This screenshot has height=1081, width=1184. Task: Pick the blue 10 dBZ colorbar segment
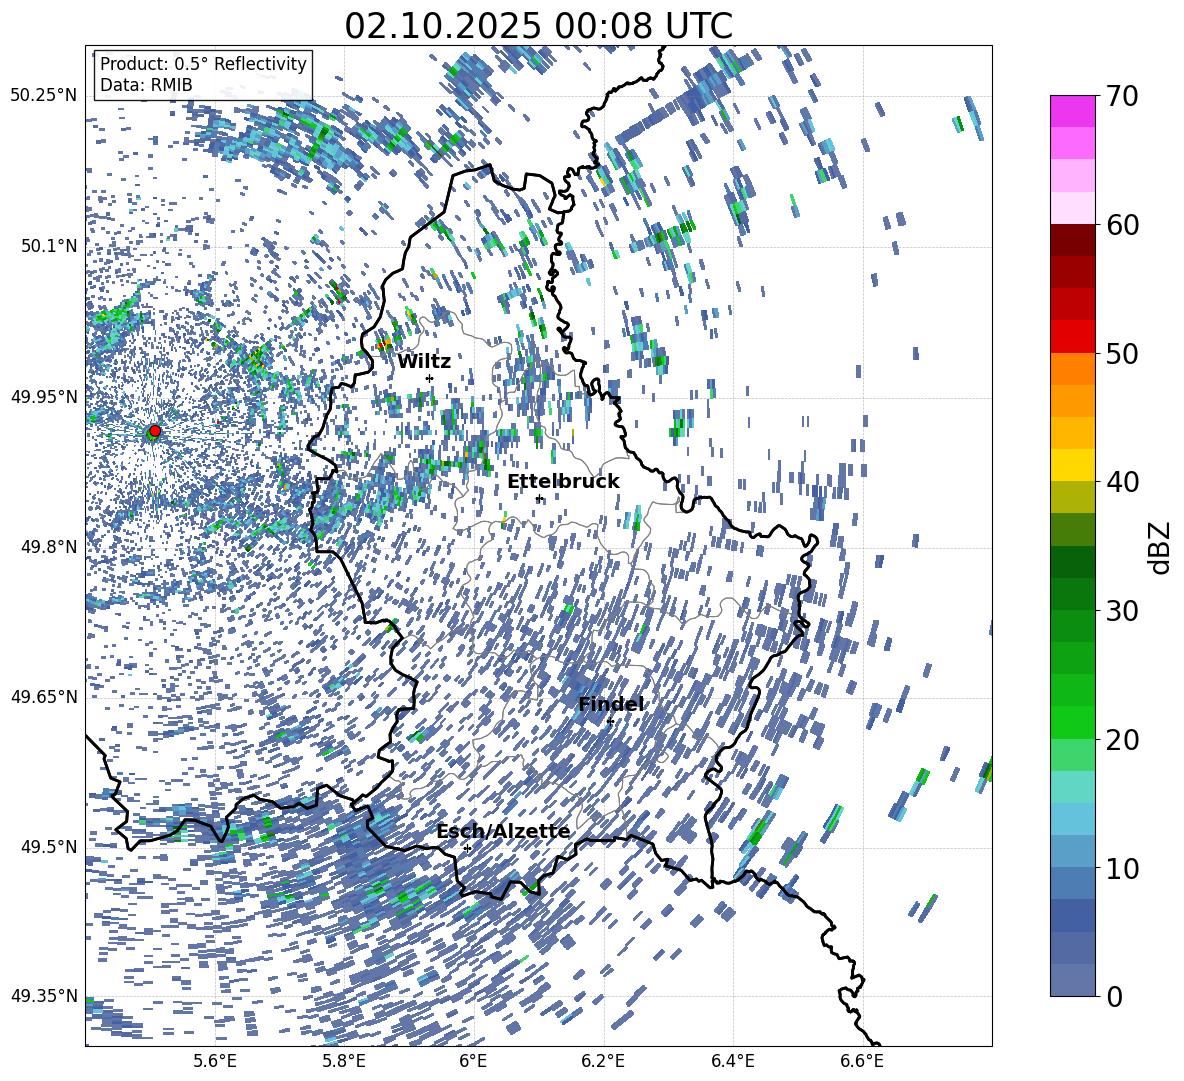click(1072, 852)
